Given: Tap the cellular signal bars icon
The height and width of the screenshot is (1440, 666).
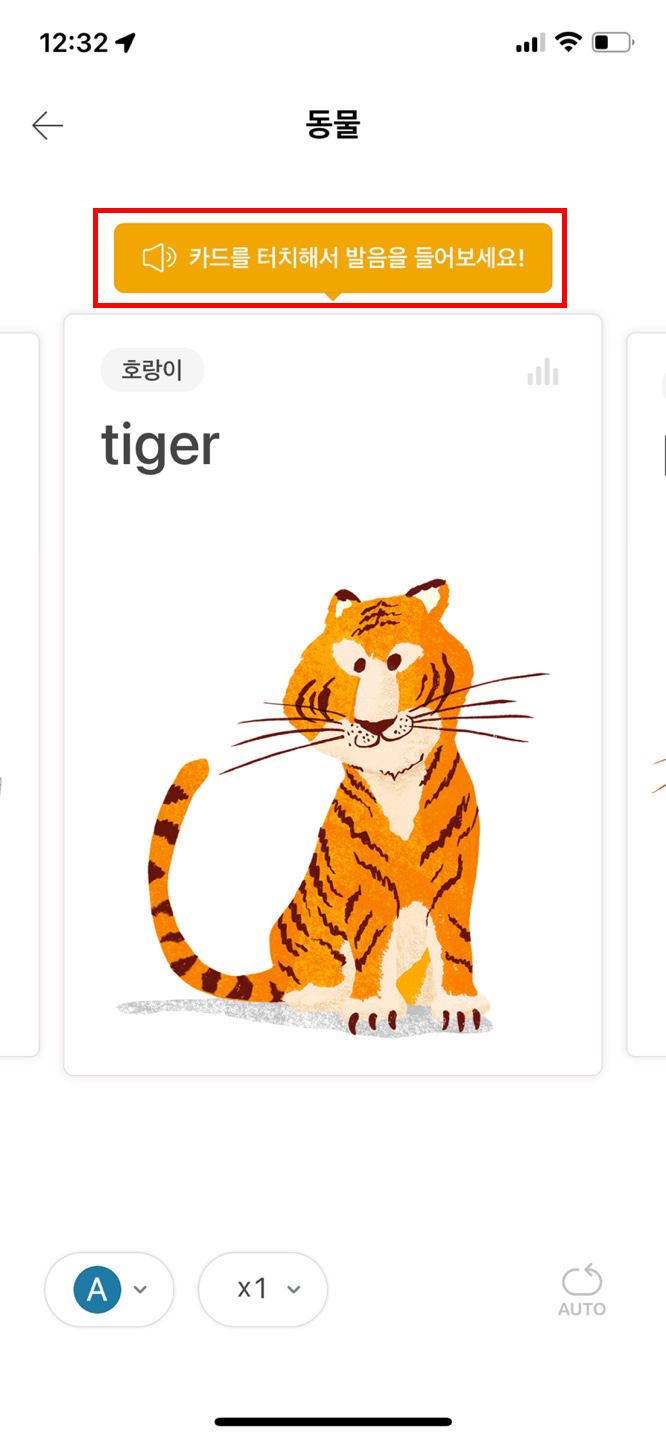Looking at the screenshot, I should pyautogui.click(x=530, y=43).
